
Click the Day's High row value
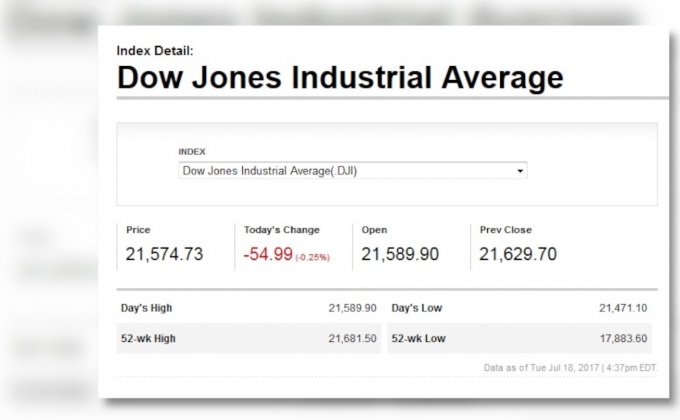point(352,308)
